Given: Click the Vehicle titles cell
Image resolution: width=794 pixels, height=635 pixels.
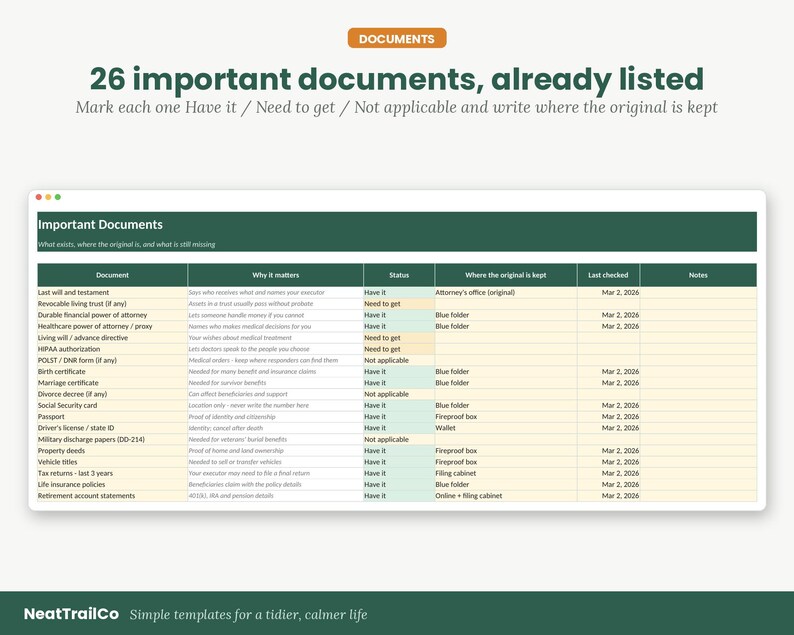Looking at the screenshot, I should coord(112,462).
